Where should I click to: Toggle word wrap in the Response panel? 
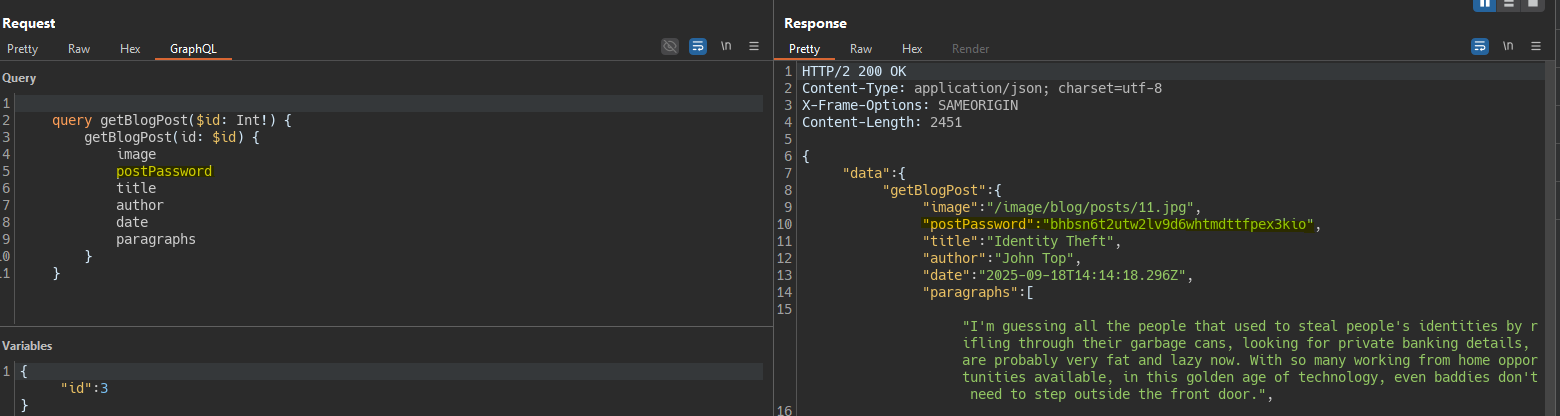[x=1480, y=46]
